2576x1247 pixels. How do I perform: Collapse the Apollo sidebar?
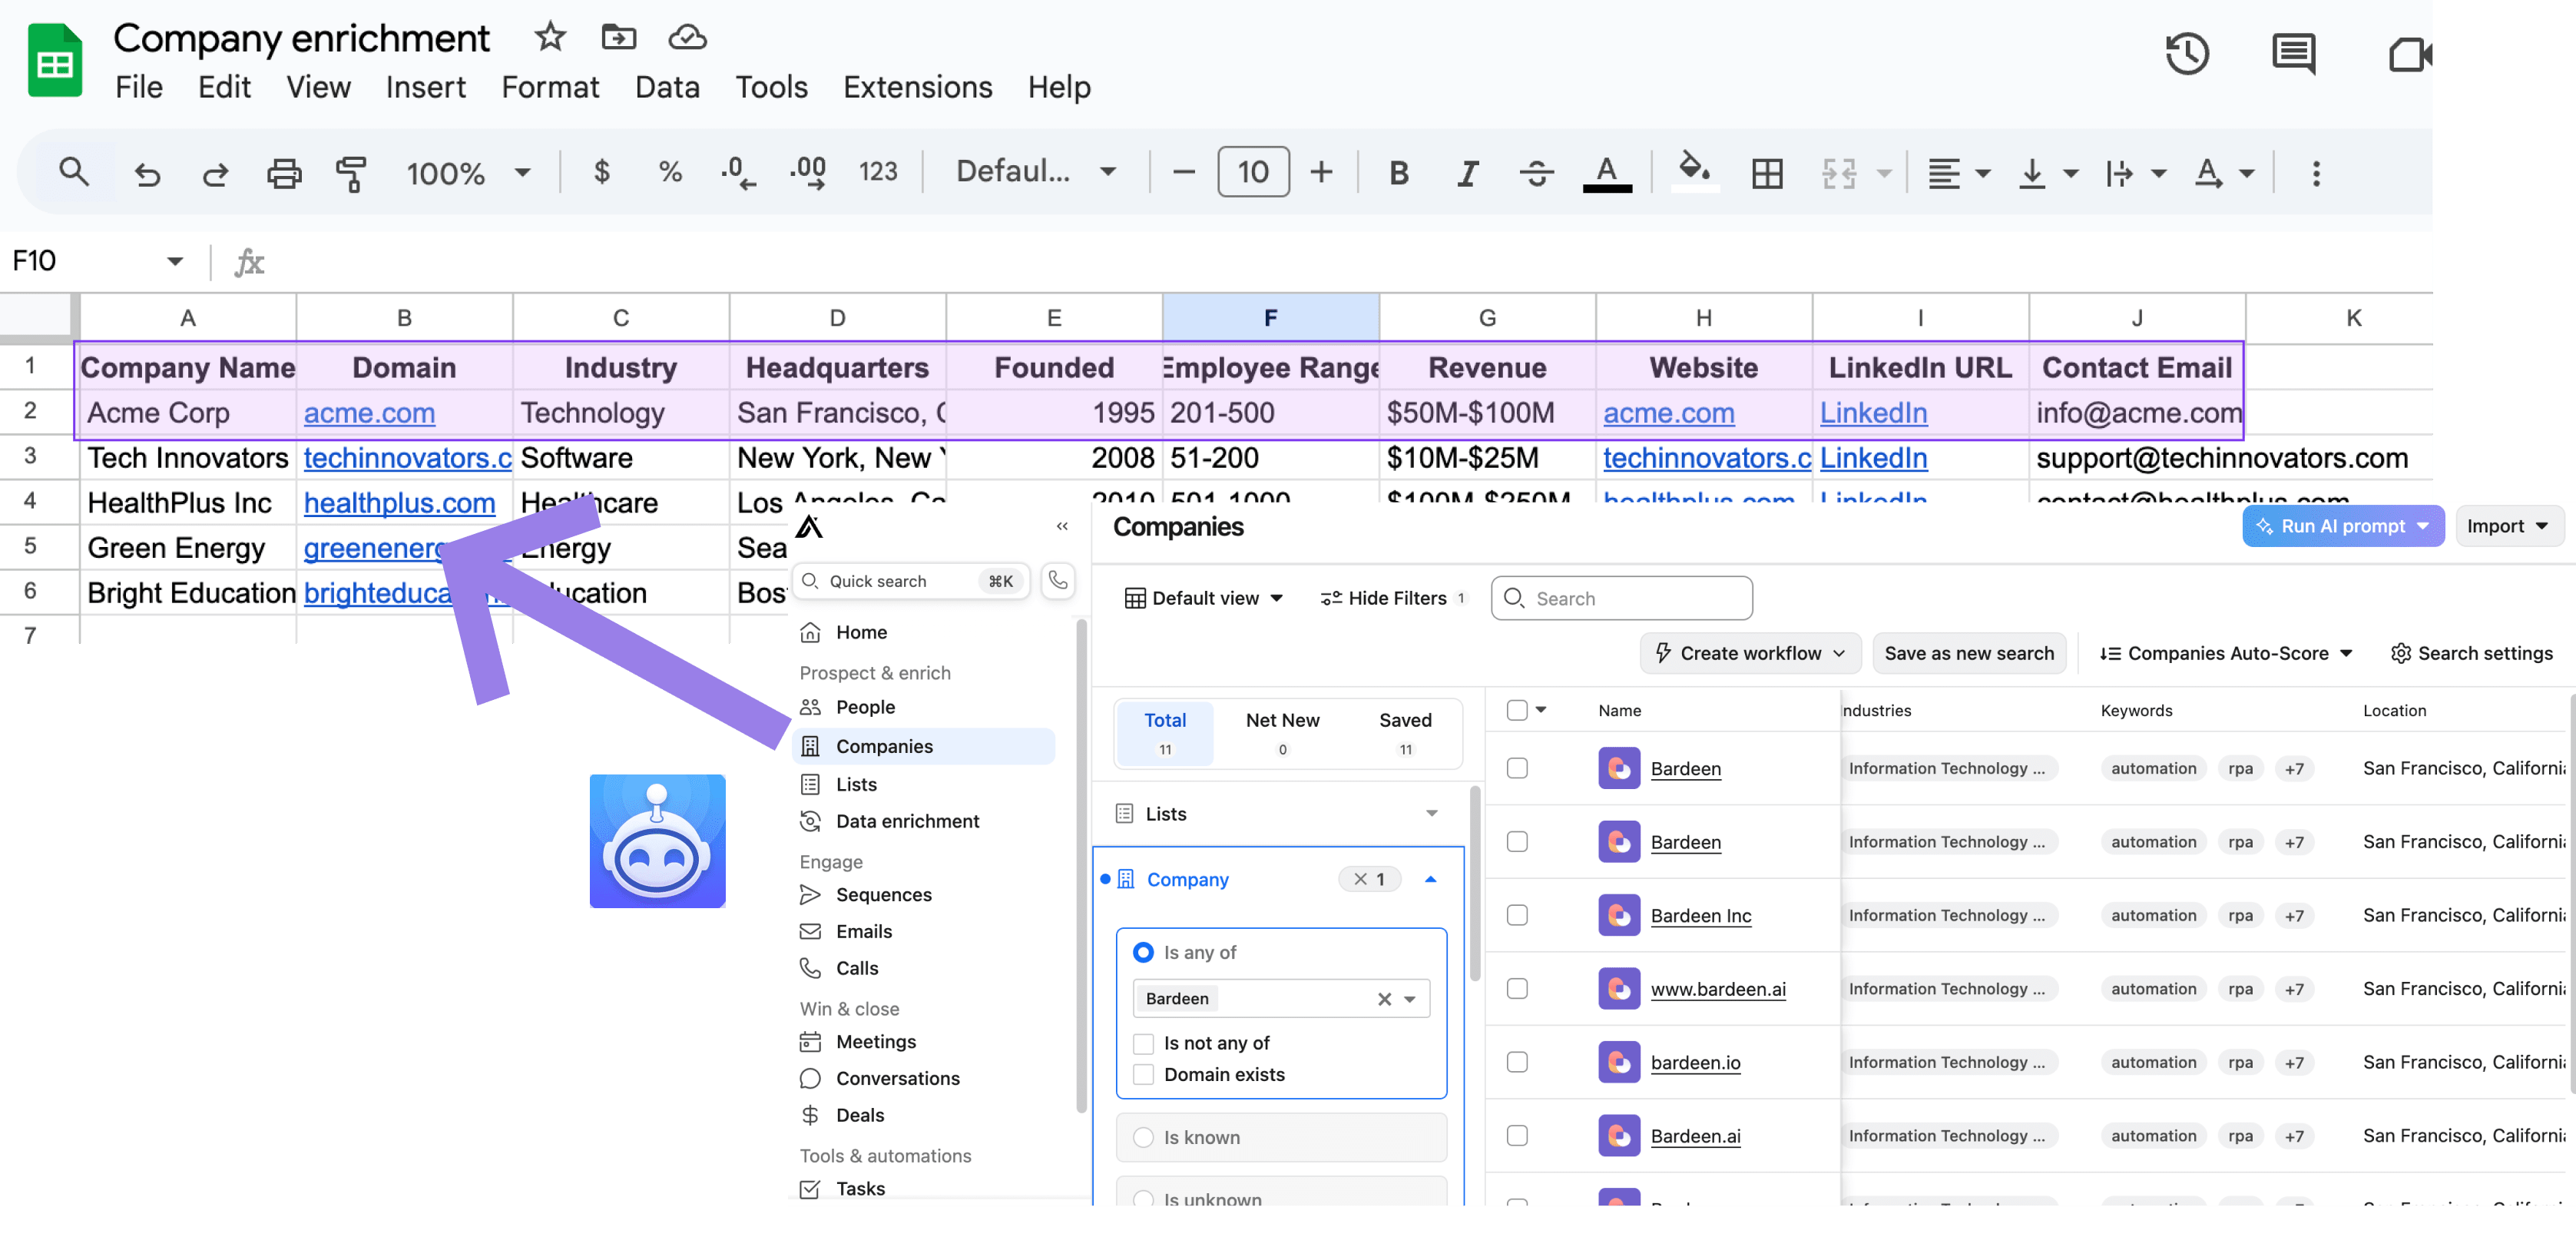click(1062, 526)
